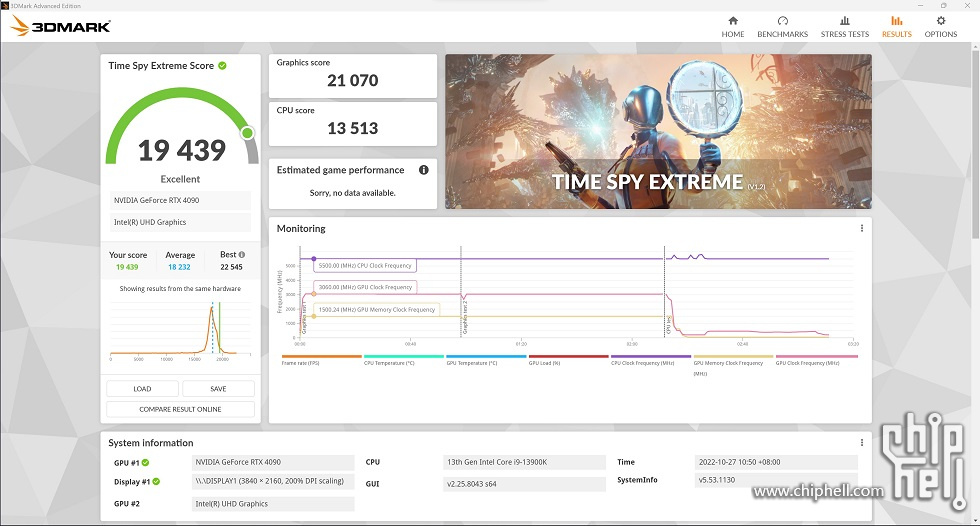Click the Average score 18 232
Viewport: 980px width, 526px height.
[x=179, y=267]
